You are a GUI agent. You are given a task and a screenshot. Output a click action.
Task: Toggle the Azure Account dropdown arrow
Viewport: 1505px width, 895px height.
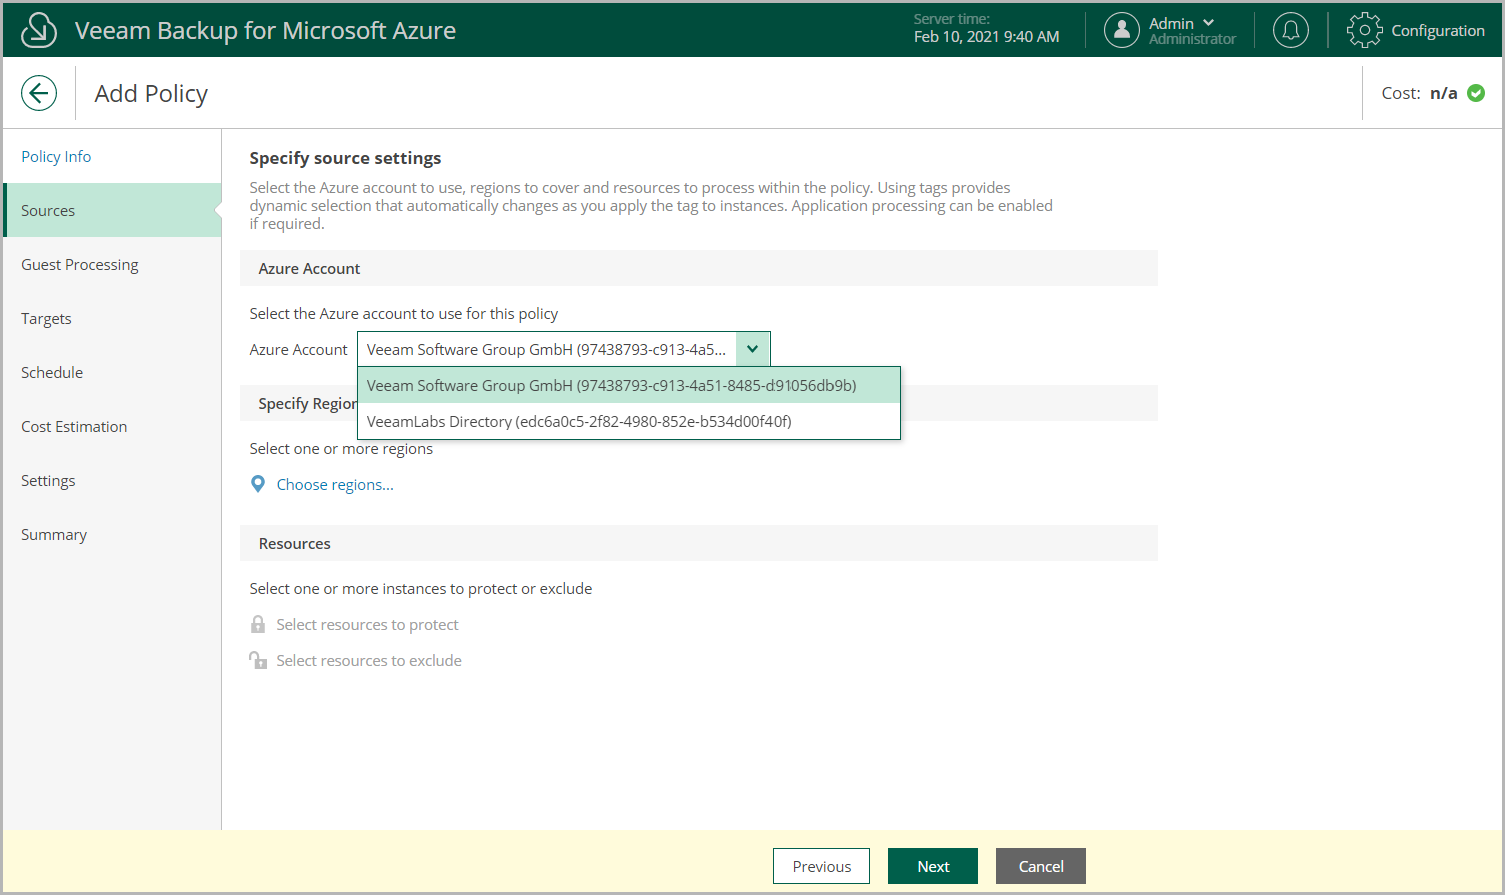753,349
